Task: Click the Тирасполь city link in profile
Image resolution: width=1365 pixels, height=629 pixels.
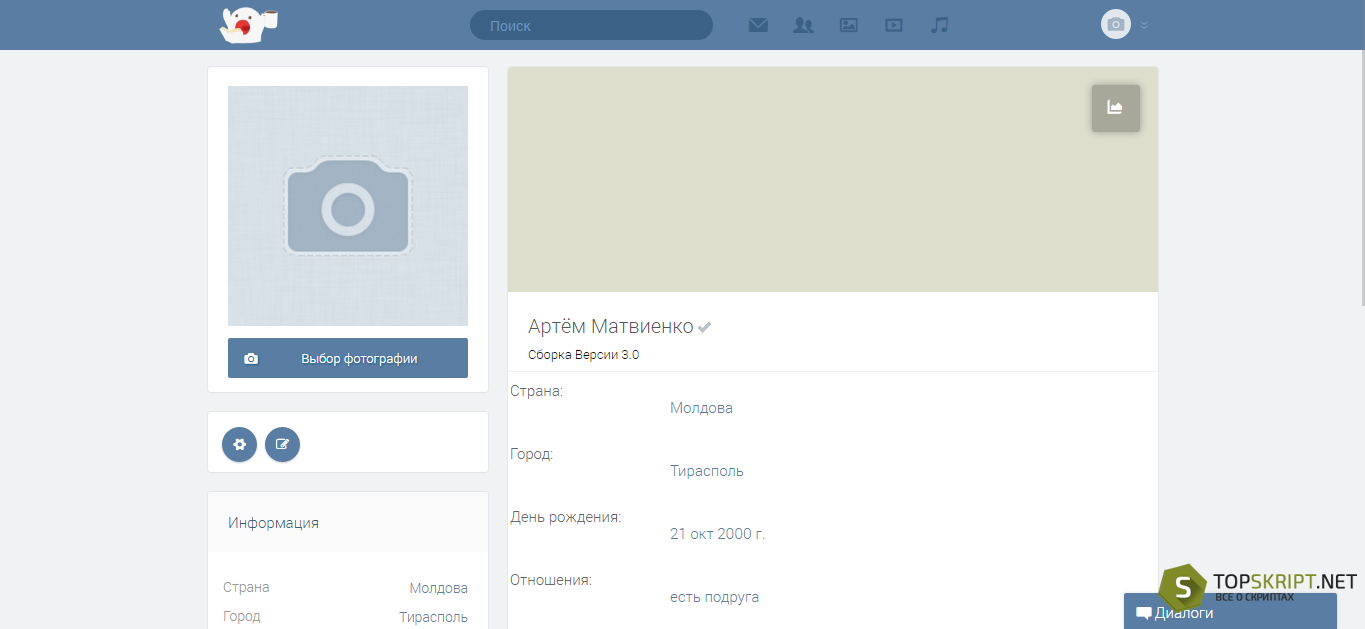Action: tap(707, 471)
